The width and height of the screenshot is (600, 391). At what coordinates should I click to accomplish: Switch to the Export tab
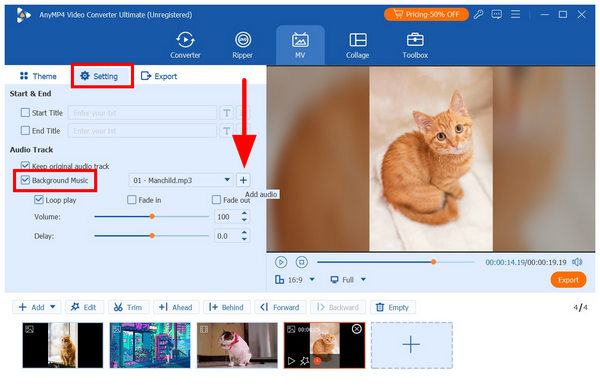click(159, 76)
